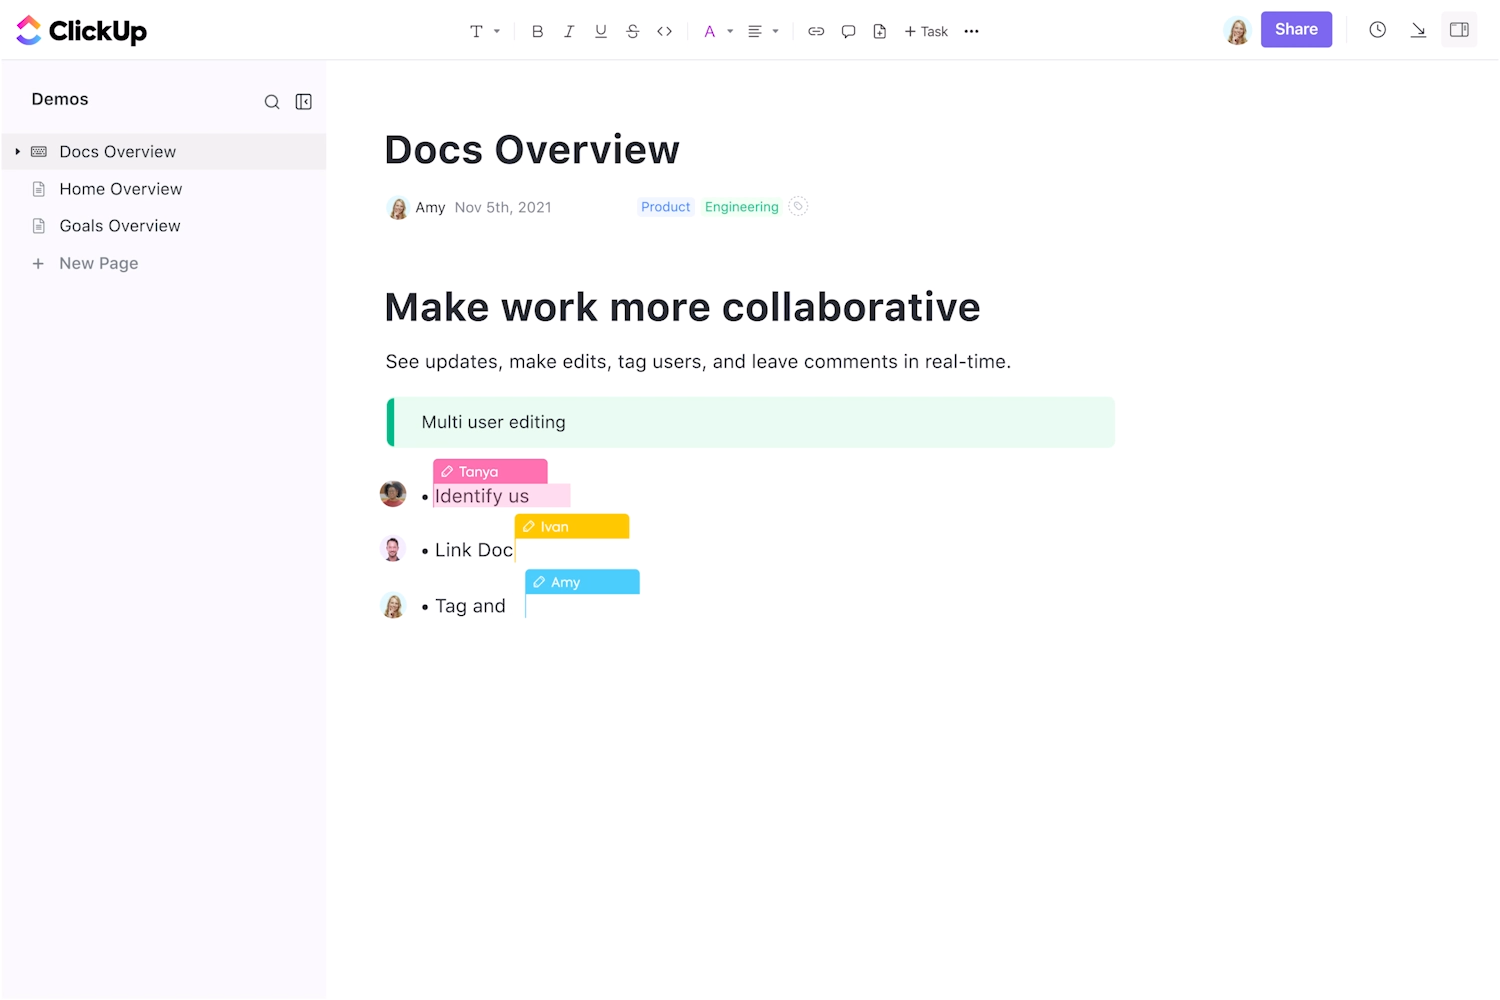
Task: Open the Home Overview page
Action: click(x=121, y=189)
